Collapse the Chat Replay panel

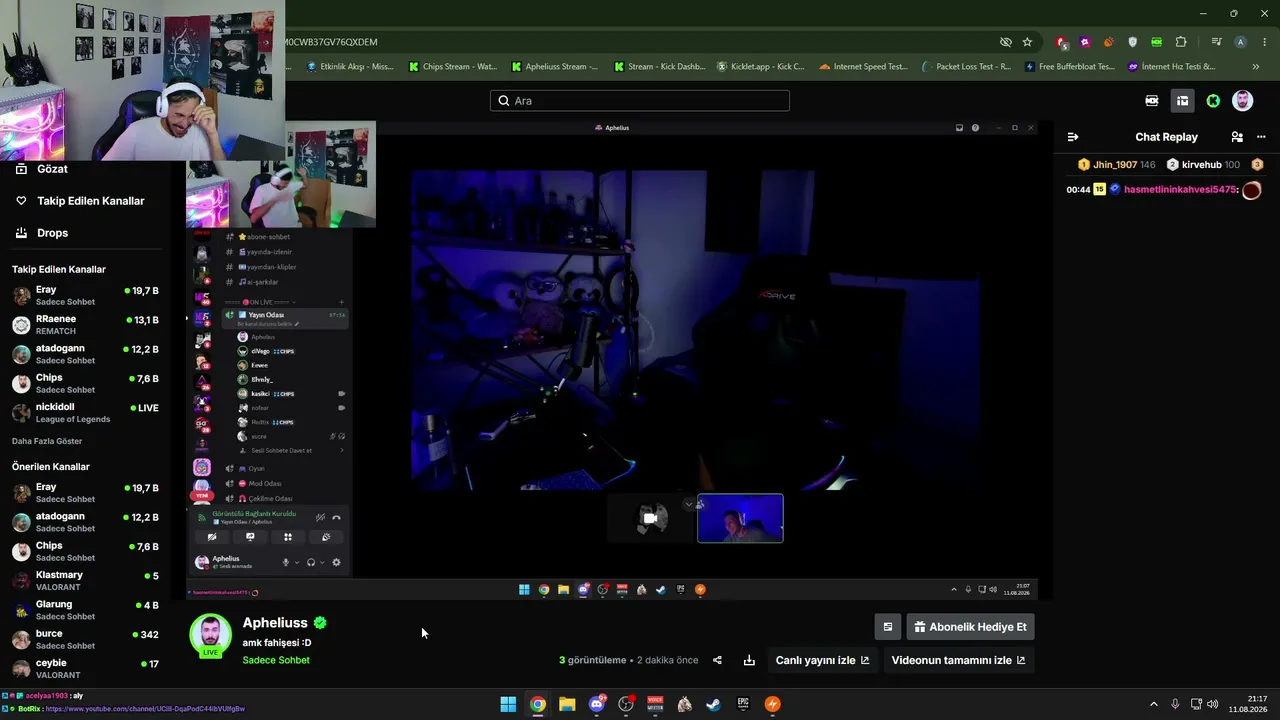coord(1073,137)
